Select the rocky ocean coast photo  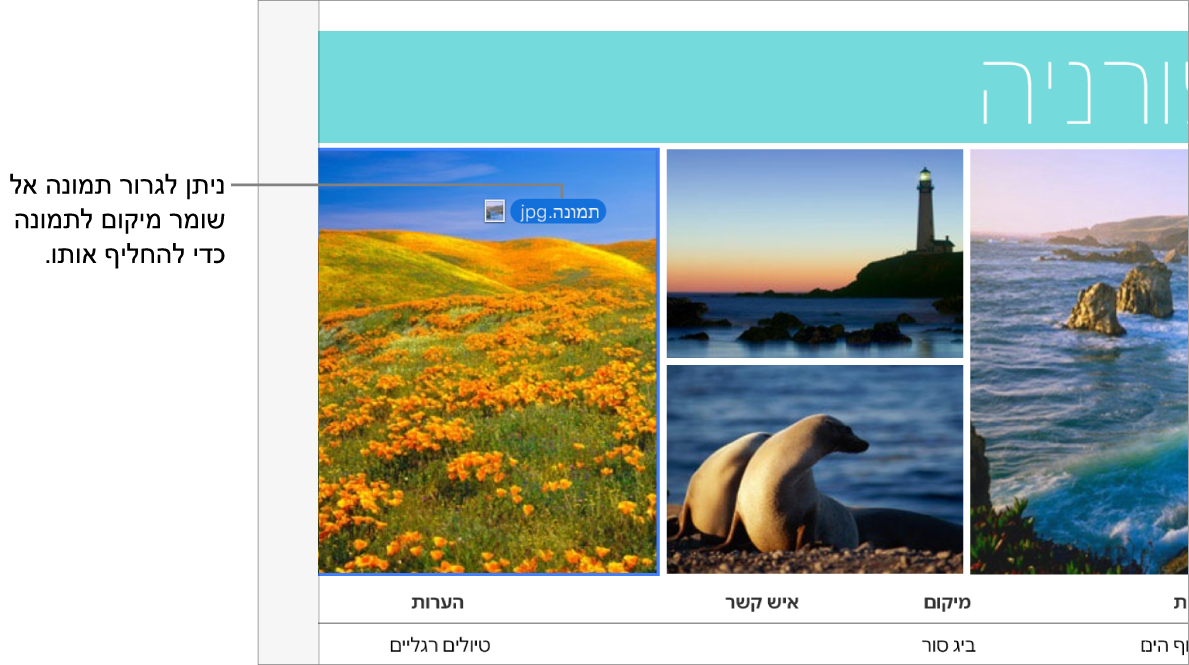point(1079,361)
